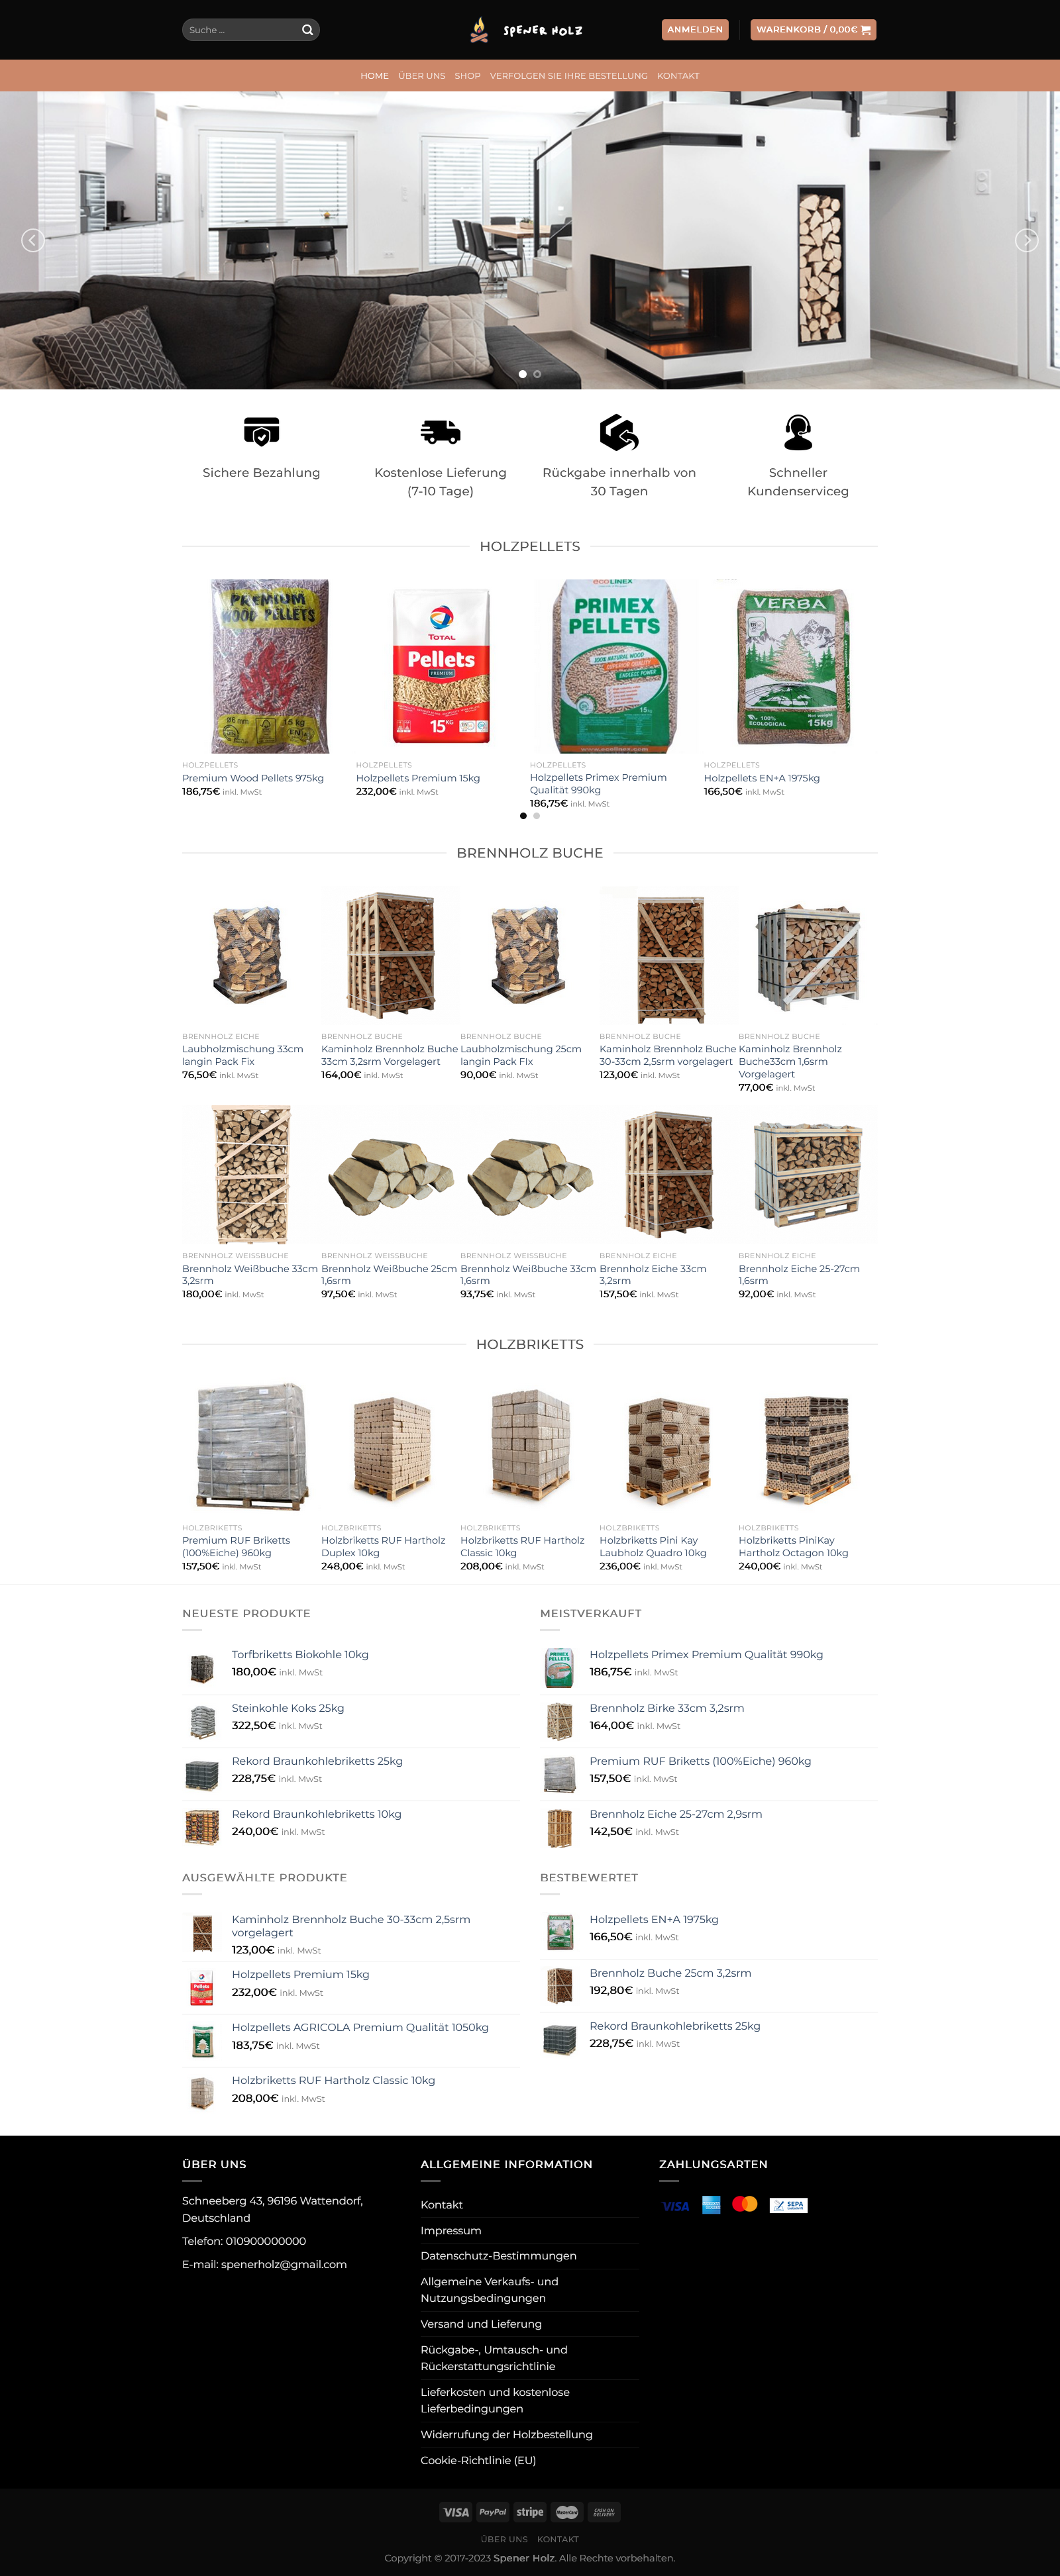Click the Kostenlose Lieferung truck icon
This screenshot has width=1060, height=2576.
(440, 432)
